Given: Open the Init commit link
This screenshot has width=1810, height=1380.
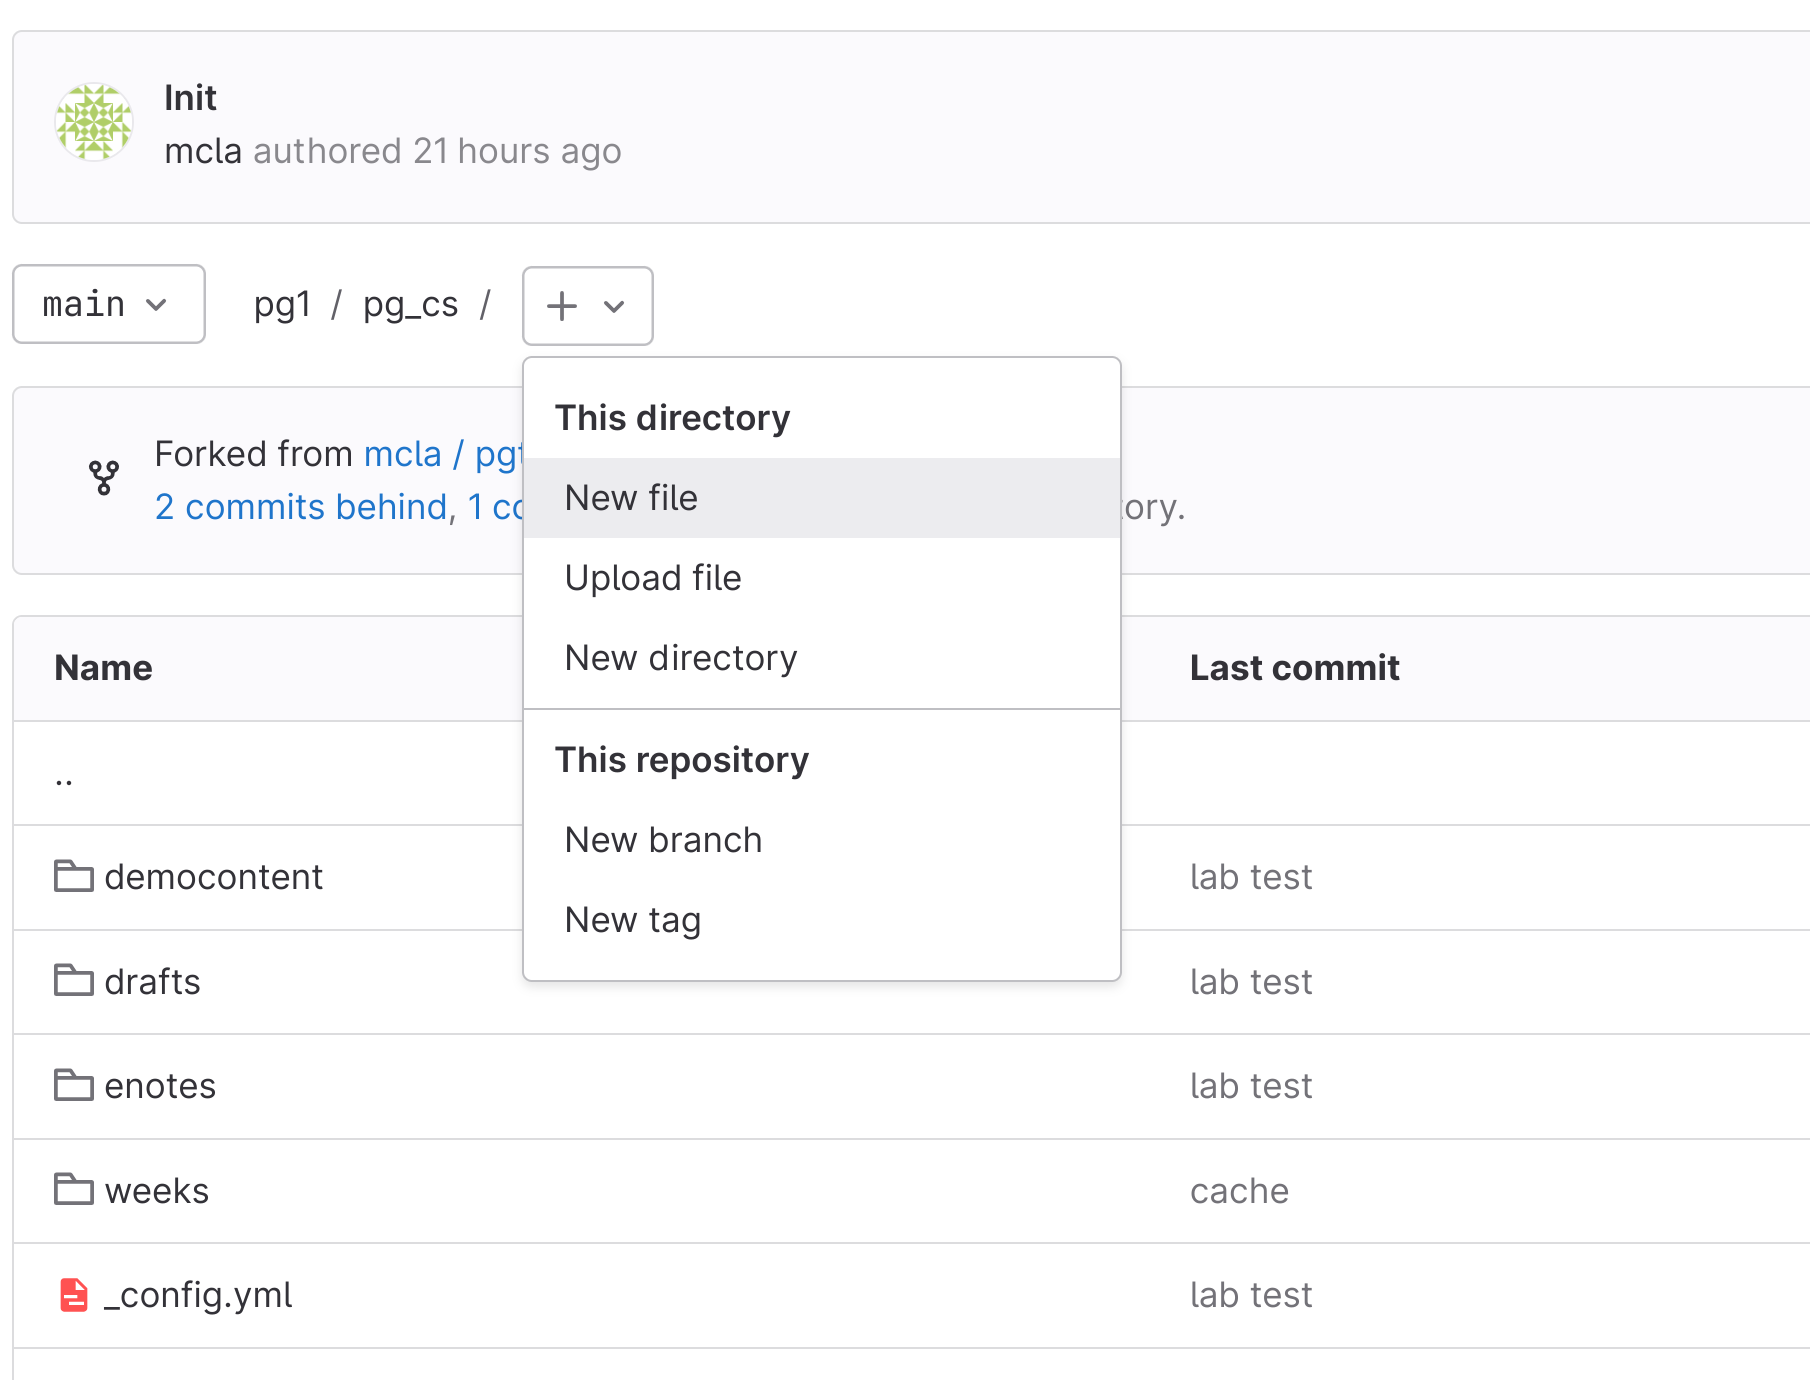Looking at the screenshot, I should click(190, 98).
